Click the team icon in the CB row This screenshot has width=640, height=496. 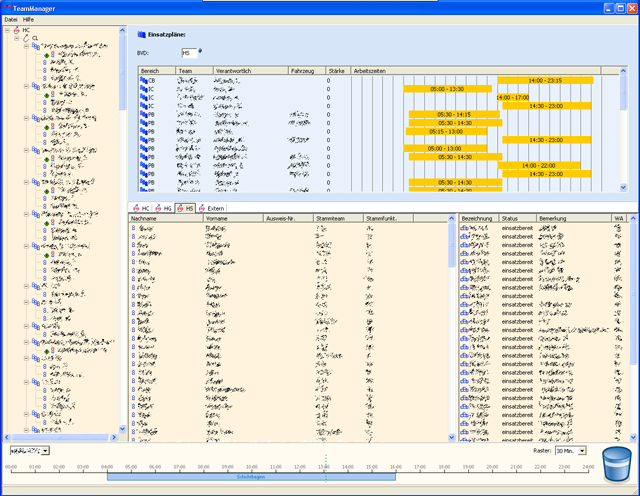point(144,80)
